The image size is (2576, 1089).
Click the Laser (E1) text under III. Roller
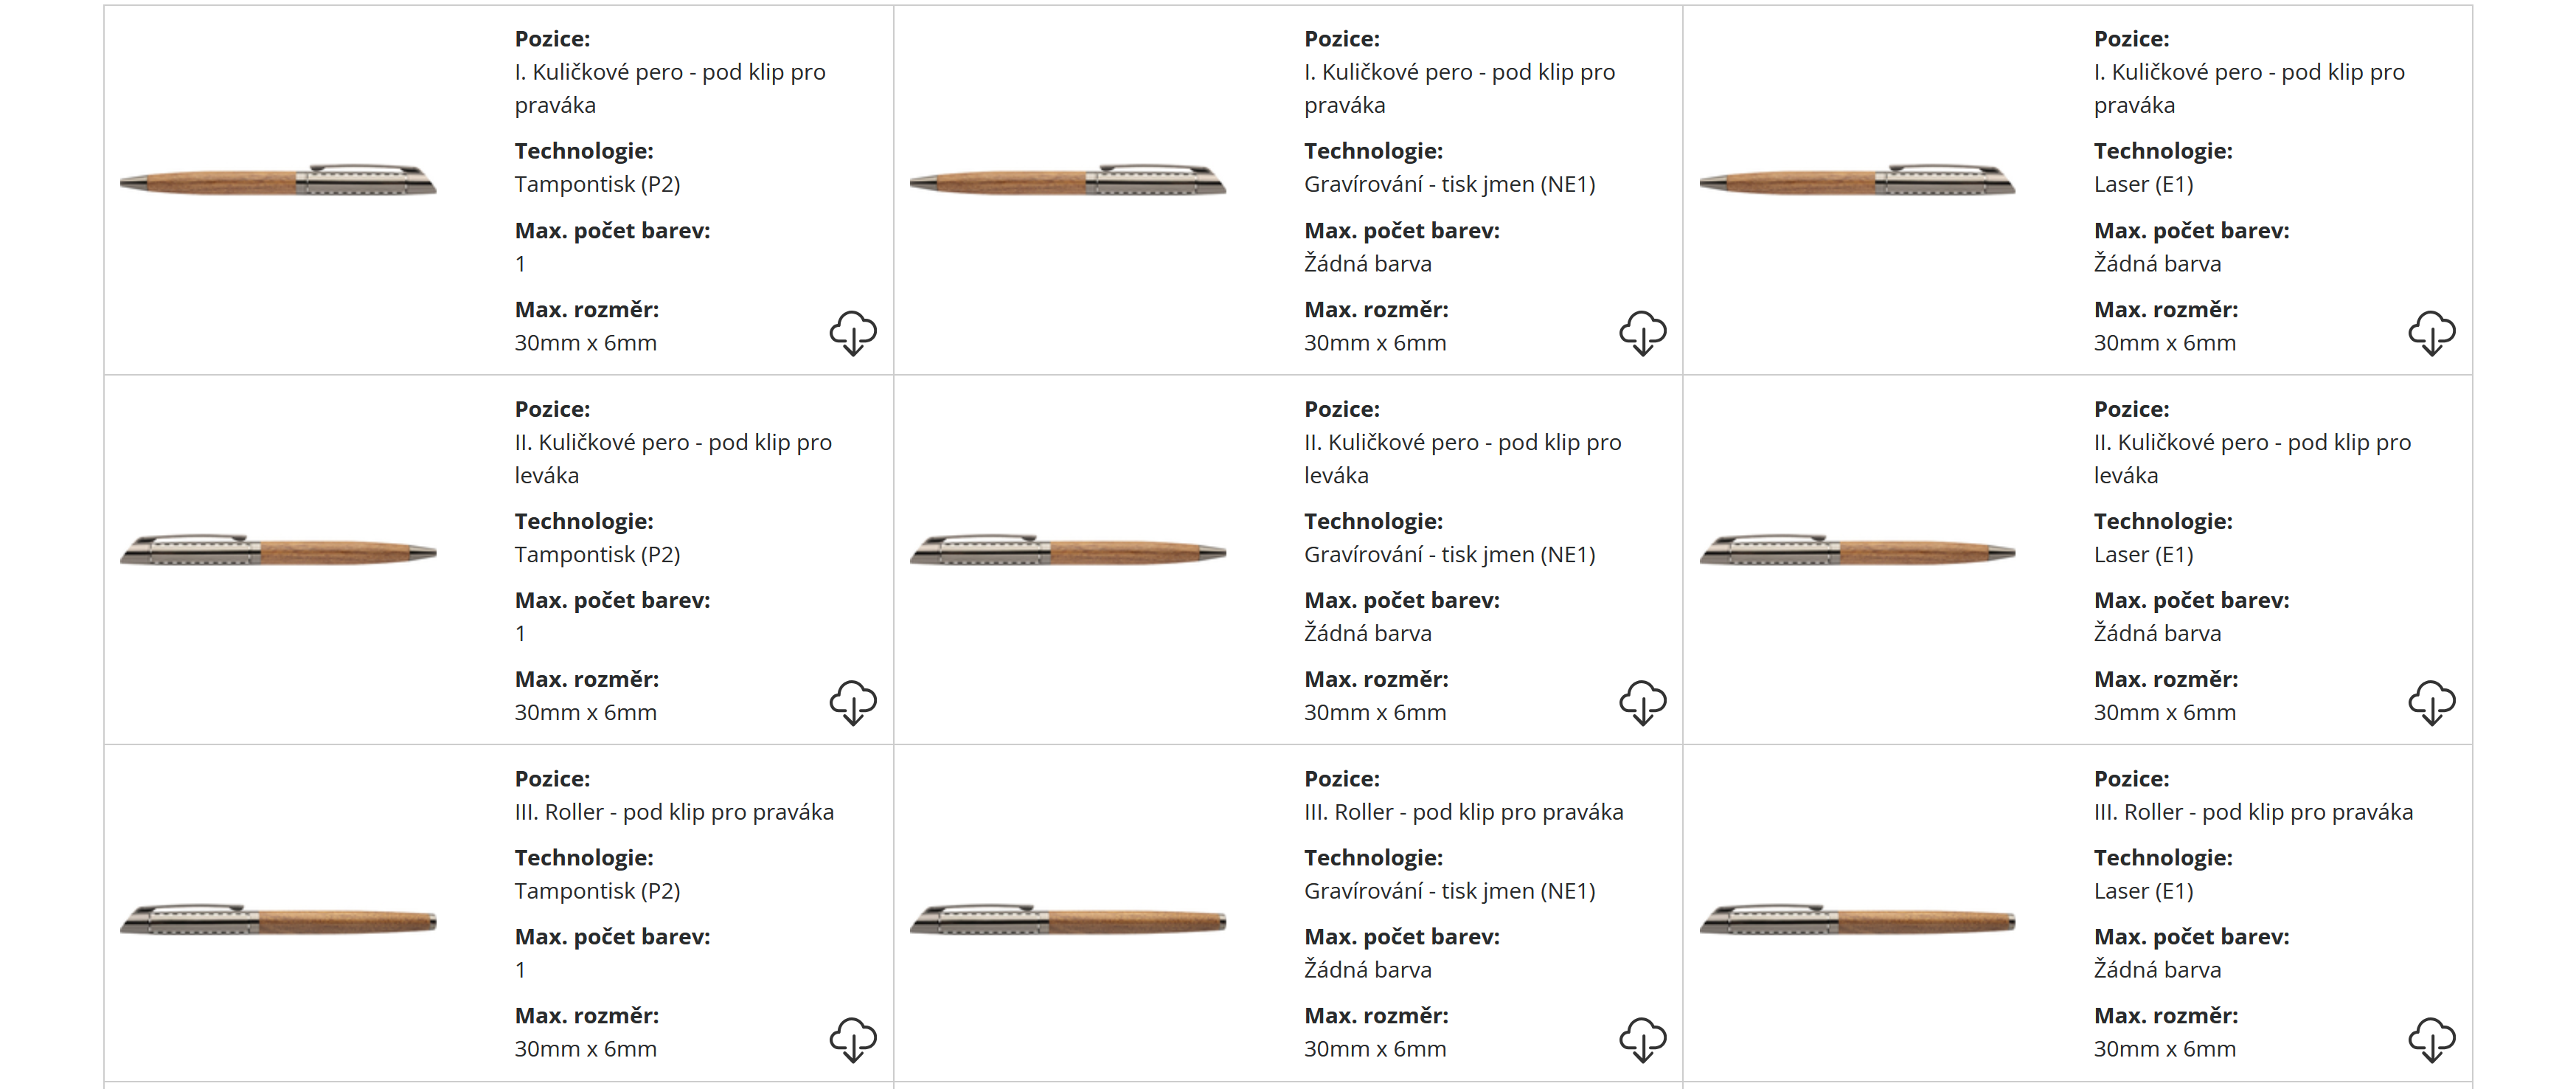point(2143,891)
